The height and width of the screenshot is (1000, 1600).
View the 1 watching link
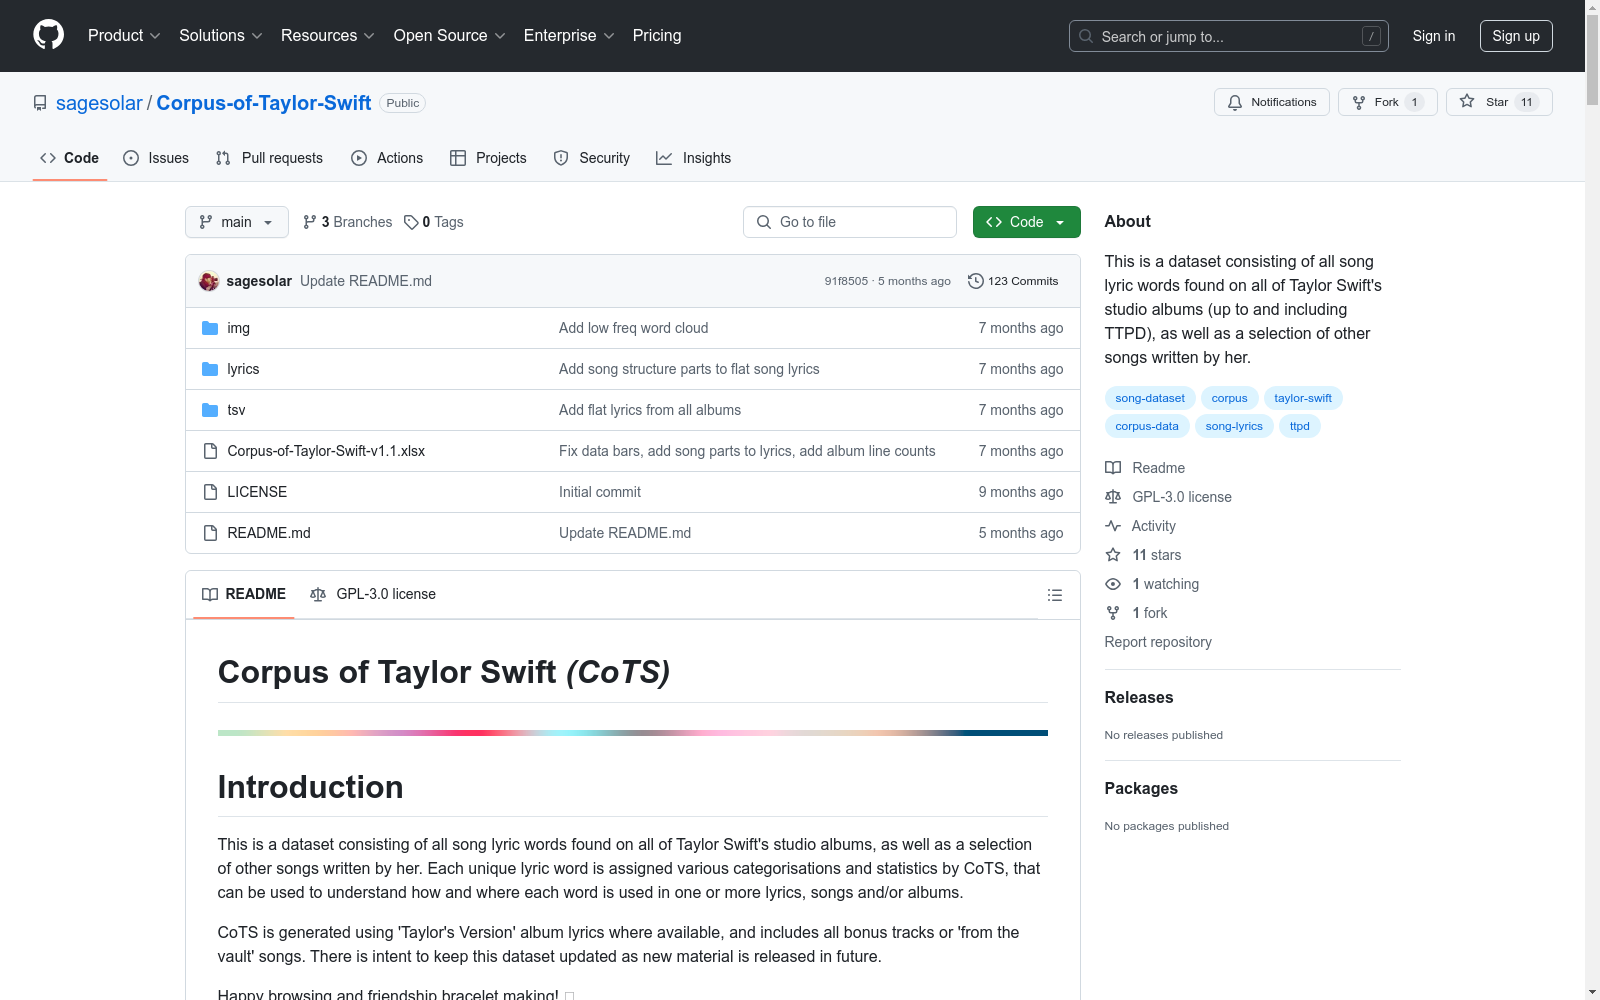coord(1153,584)
